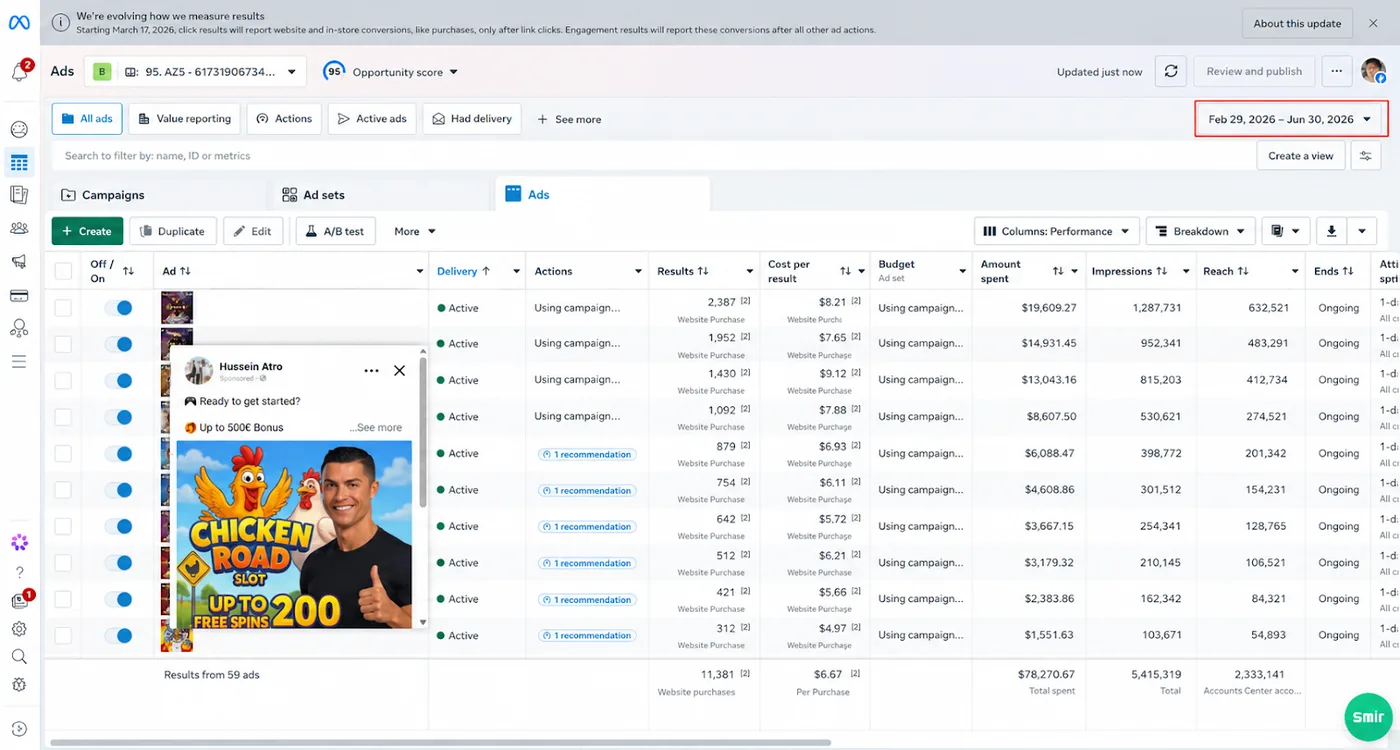The height and width of the screenshot is (750, 1400).
Task: Click the search filter input field
Action: (x=650, y=156)
